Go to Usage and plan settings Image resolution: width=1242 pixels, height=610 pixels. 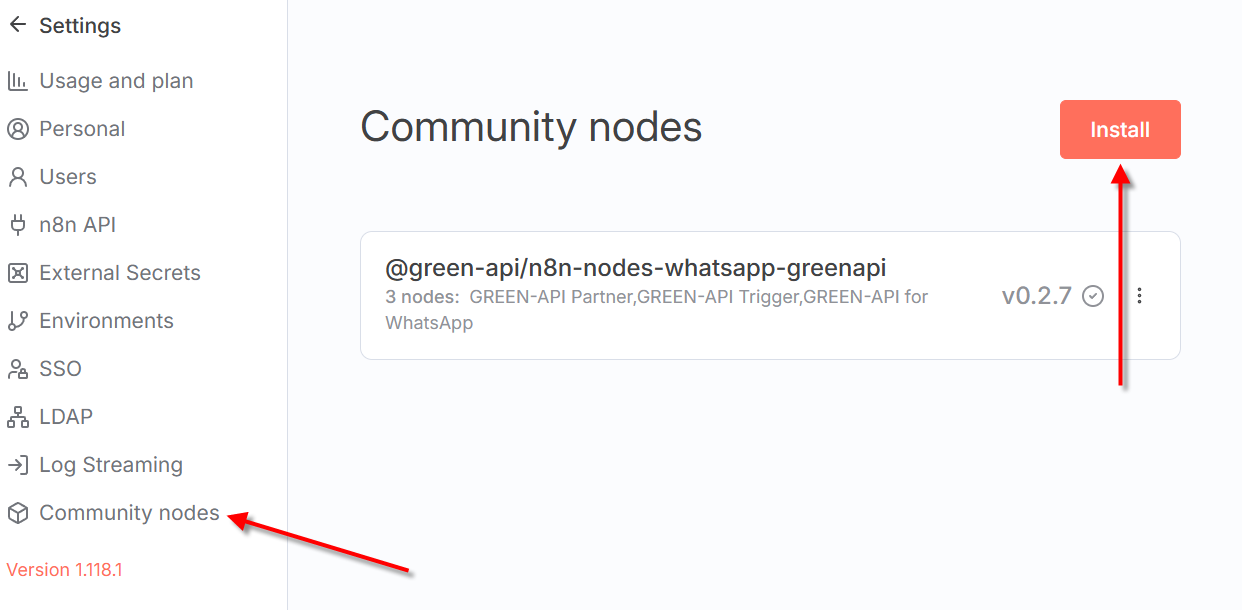coord(116,81)
